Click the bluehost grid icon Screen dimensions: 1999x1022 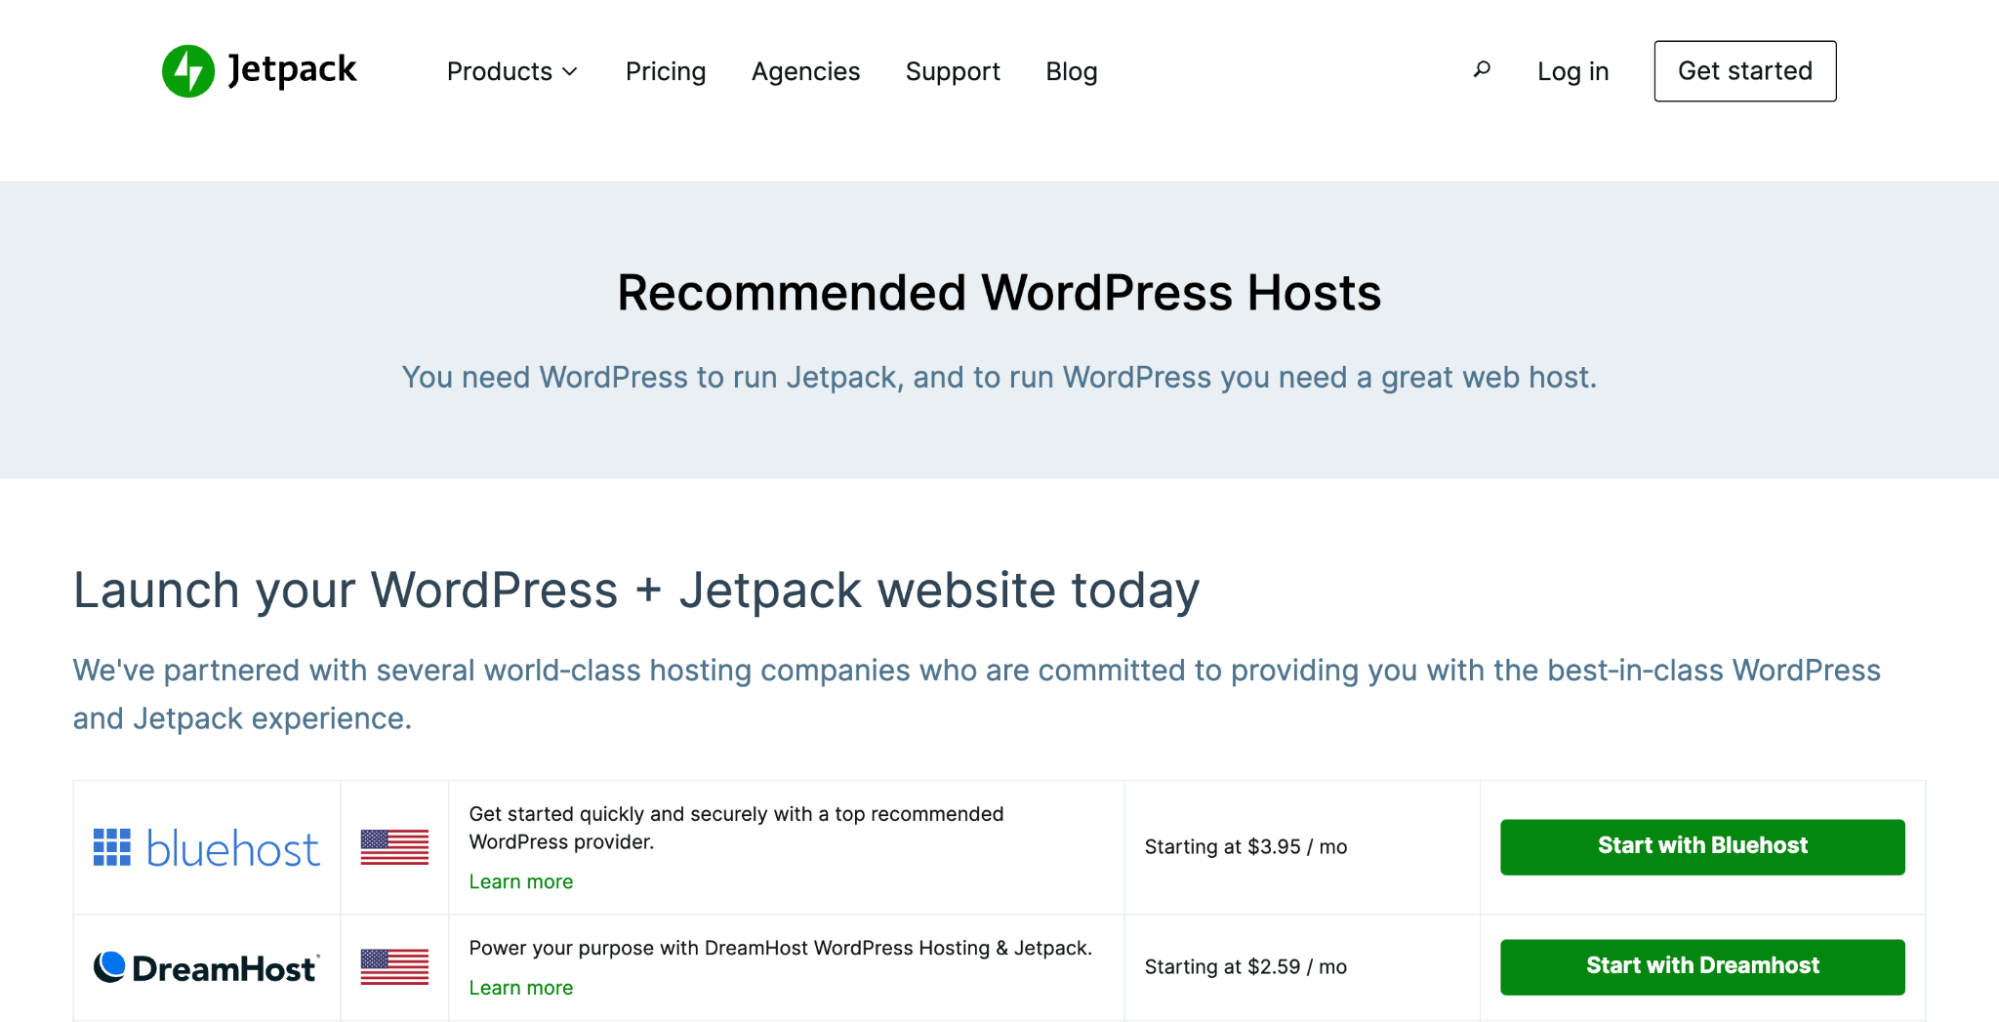coord(112,847)
